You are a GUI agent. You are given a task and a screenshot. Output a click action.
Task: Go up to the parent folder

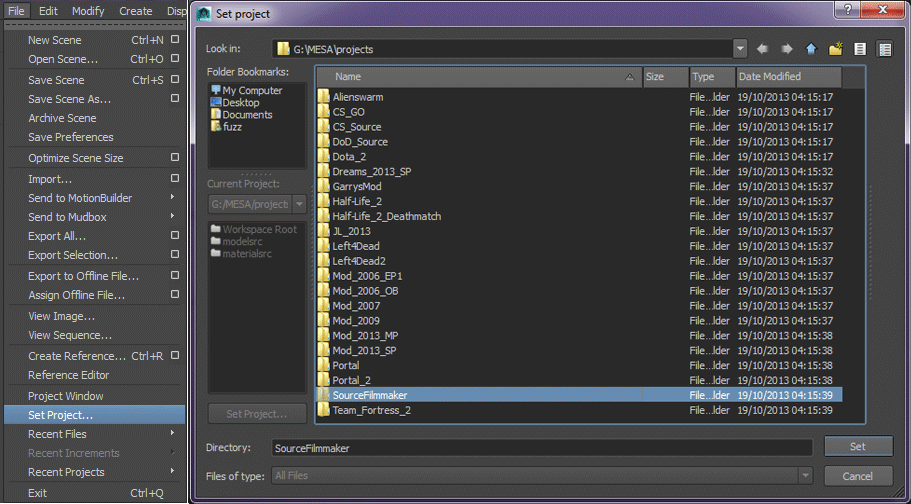tap(811, 48)
